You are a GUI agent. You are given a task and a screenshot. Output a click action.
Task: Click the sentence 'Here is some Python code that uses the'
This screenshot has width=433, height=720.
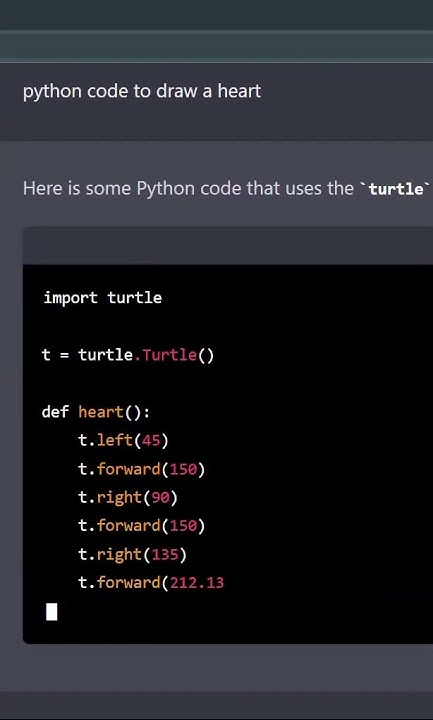(x=188, y=188)
